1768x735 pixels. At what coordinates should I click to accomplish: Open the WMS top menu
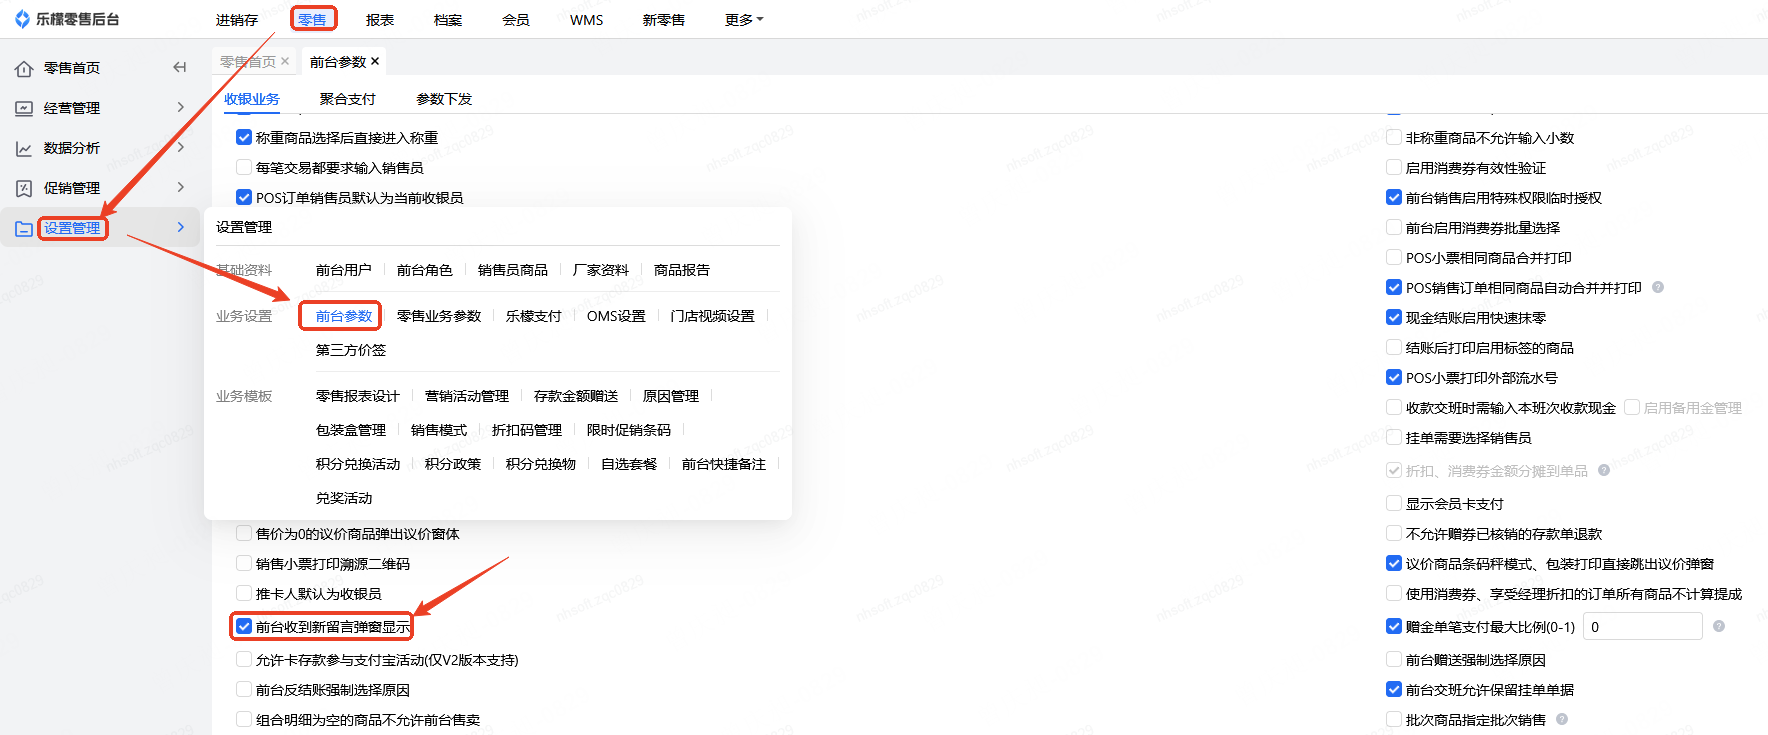click(x=587, y=20)
